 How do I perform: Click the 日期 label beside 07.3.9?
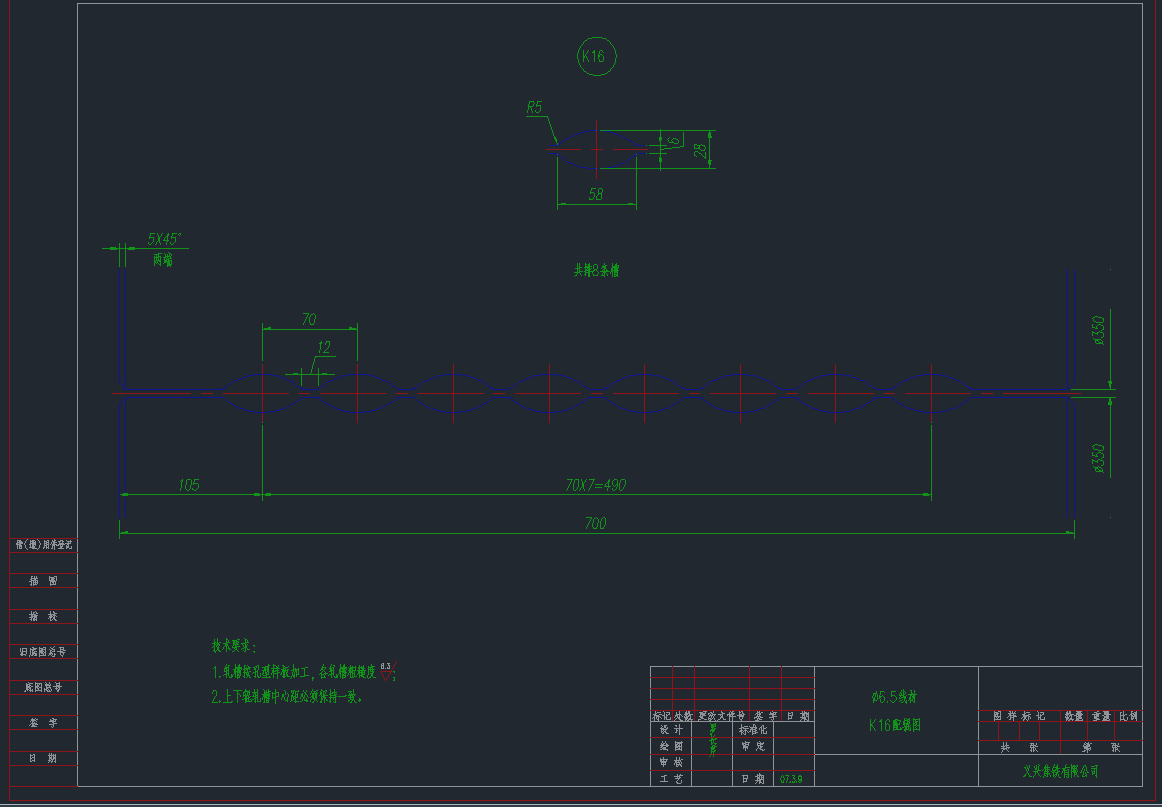(x=753, y=779)
